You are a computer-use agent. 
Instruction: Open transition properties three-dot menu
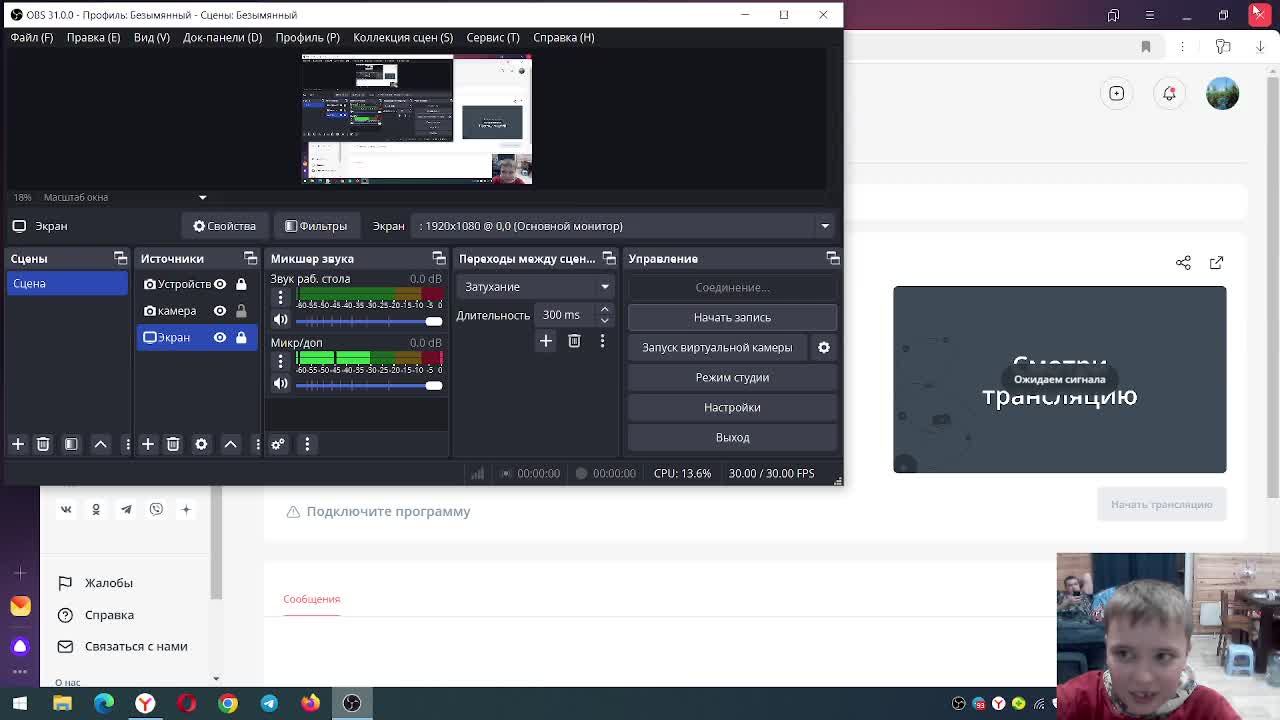(x=602, y=341)
